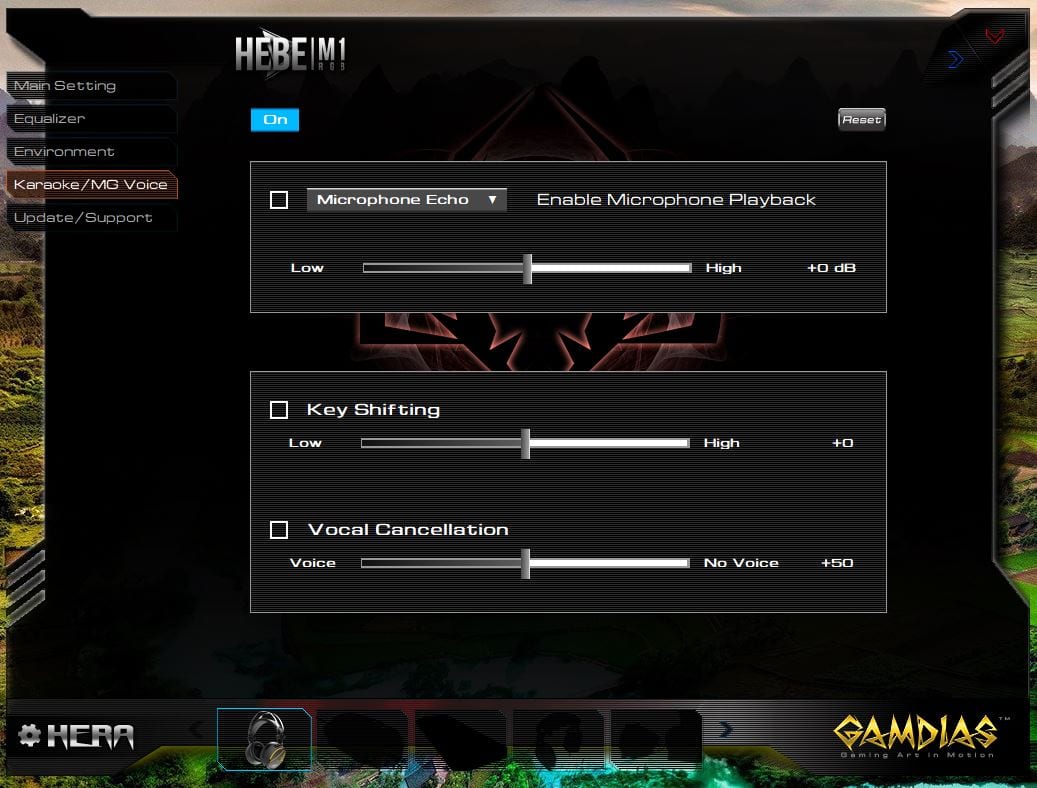Screen dimensions: 1037x788
Task: Switch to the Equalizer tab
Action: click(x=91, y=119)
